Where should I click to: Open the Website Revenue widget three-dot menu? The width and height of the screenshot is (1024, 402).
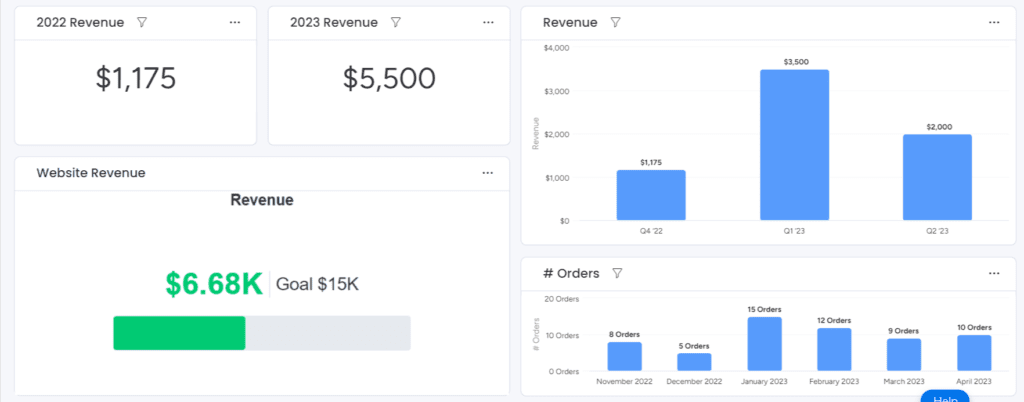point(487,173)
